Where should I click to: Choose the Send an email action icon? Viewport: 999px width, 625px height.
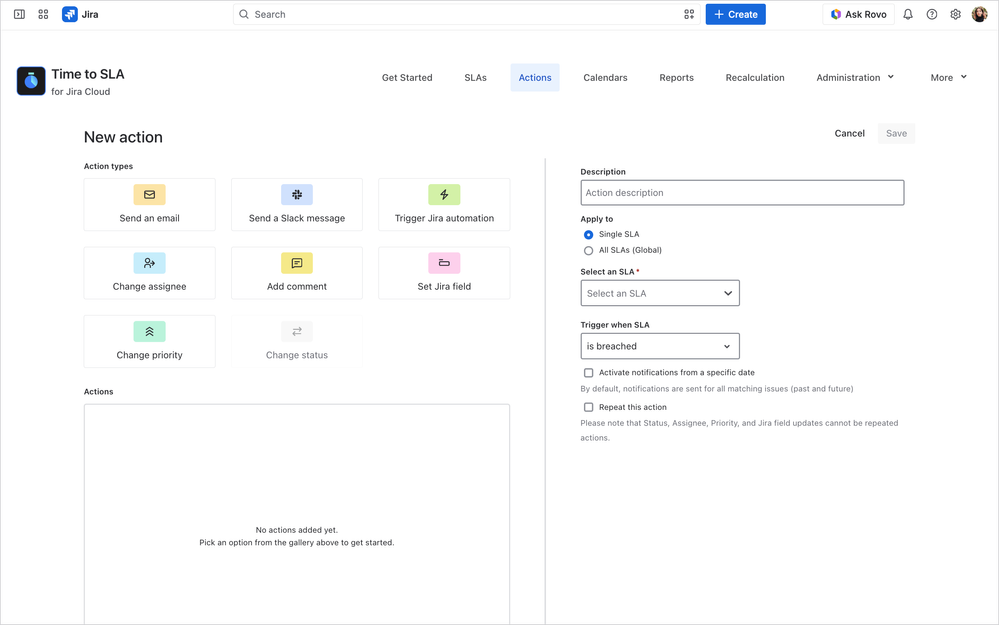[150, 195]
